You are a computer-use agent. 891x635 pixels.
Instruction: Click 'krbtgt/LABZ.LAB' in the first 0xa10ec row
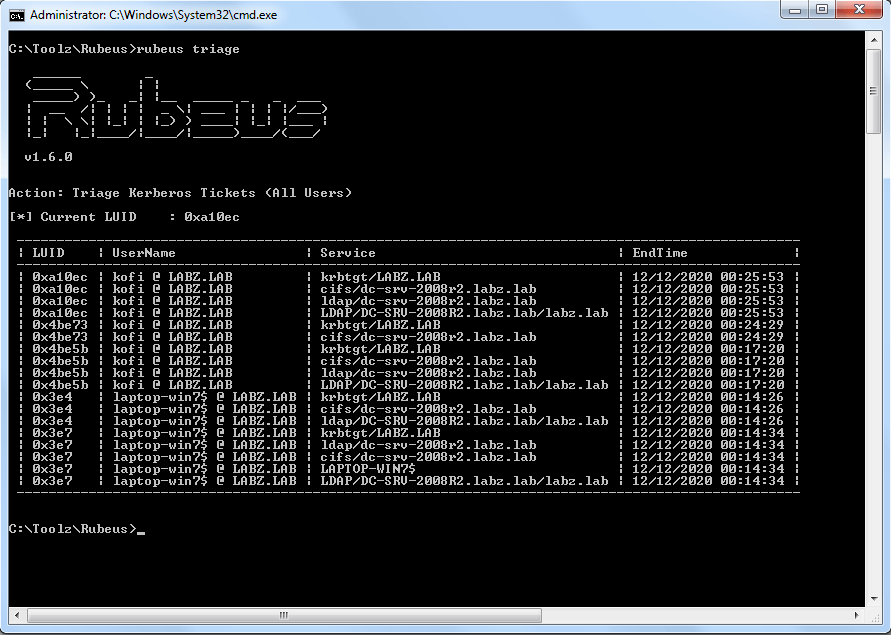380,277
